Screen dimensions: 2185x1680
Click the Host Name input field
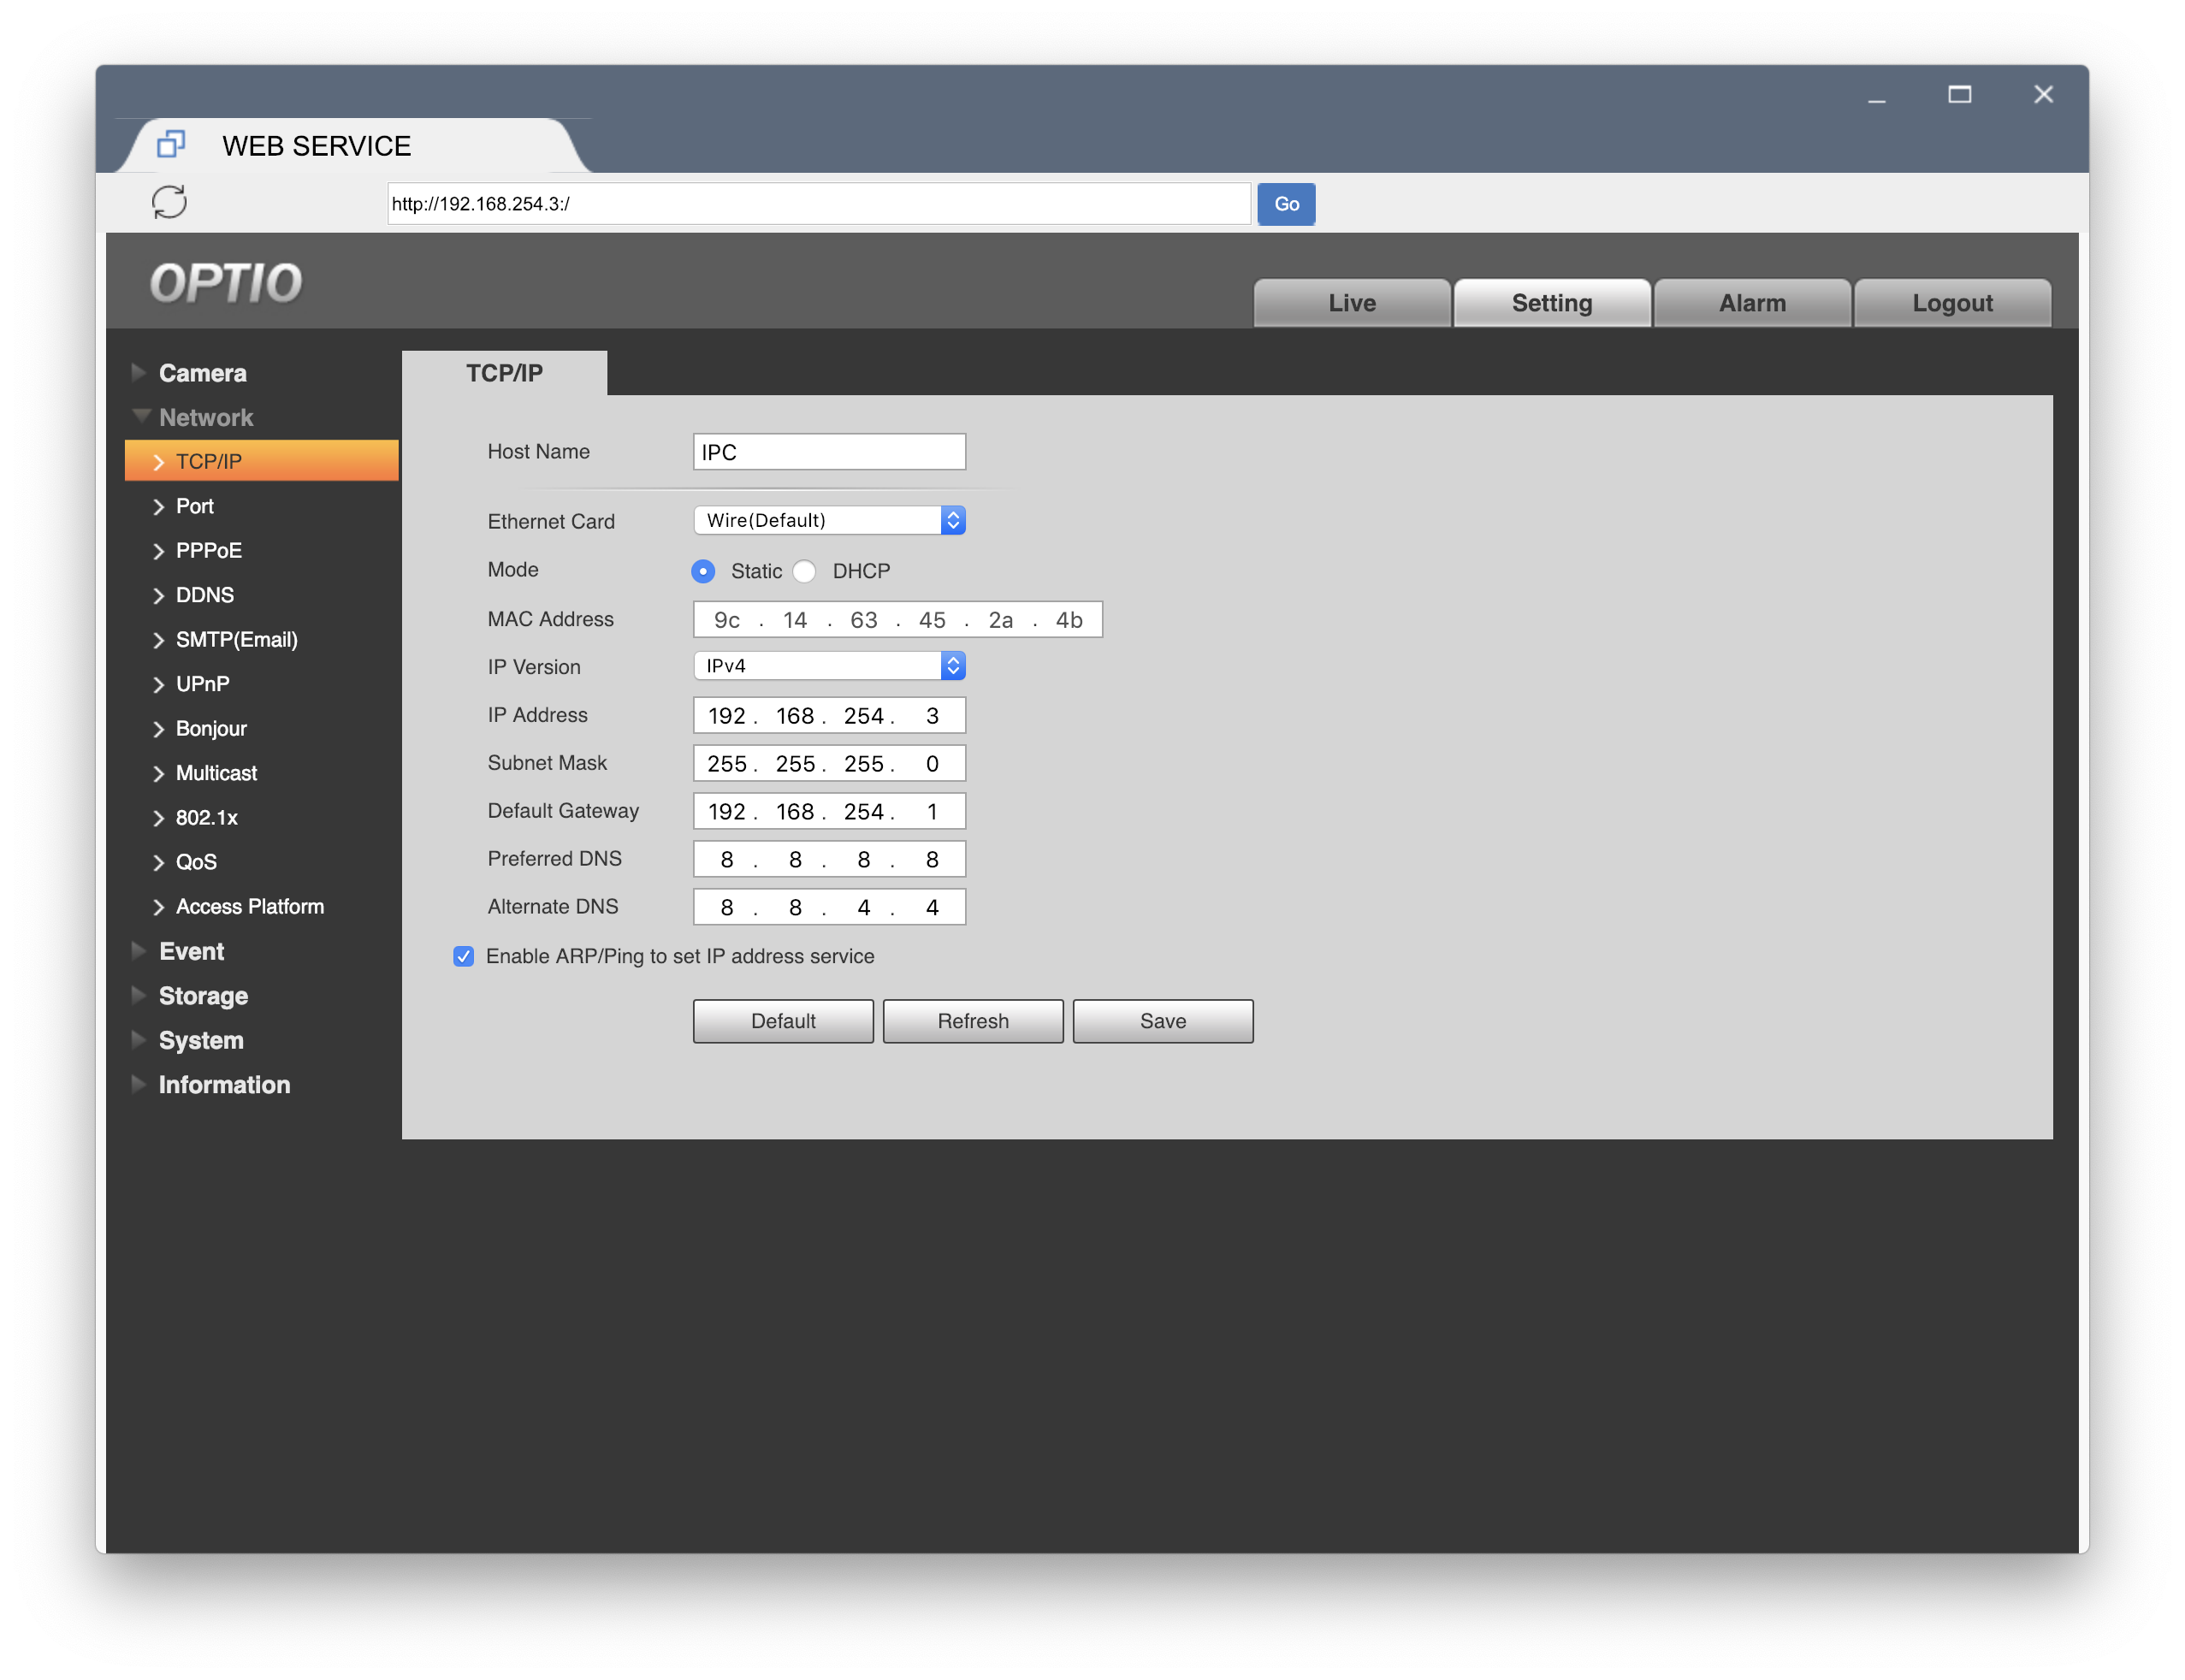(828, 452)
